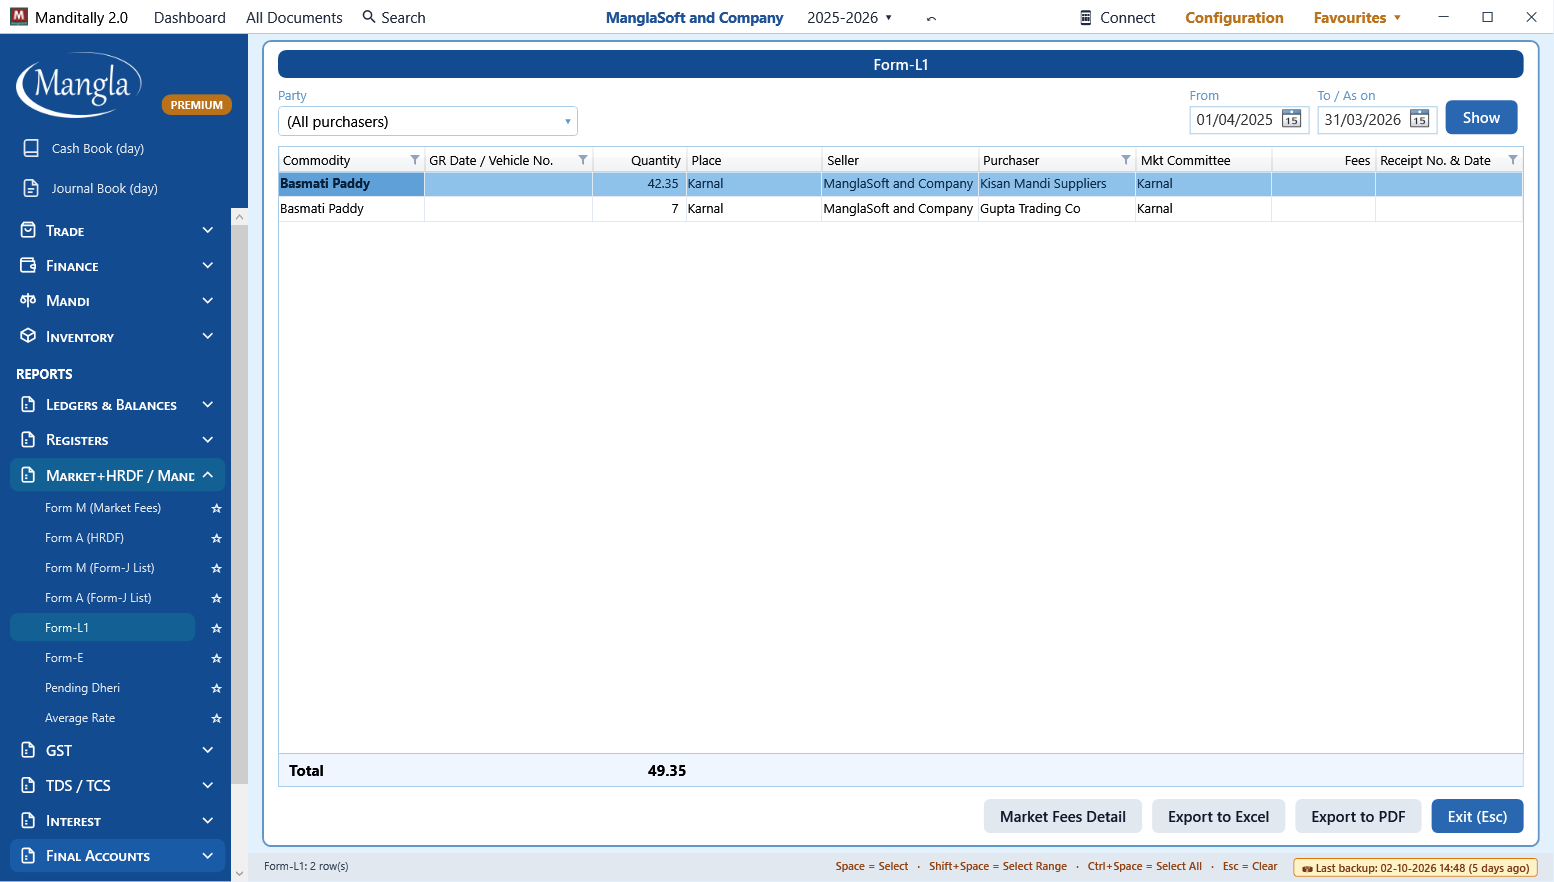Star the Form M (Form-J List) report
1554x882 pixels.
pyautogui.click(x=216, y=568)
